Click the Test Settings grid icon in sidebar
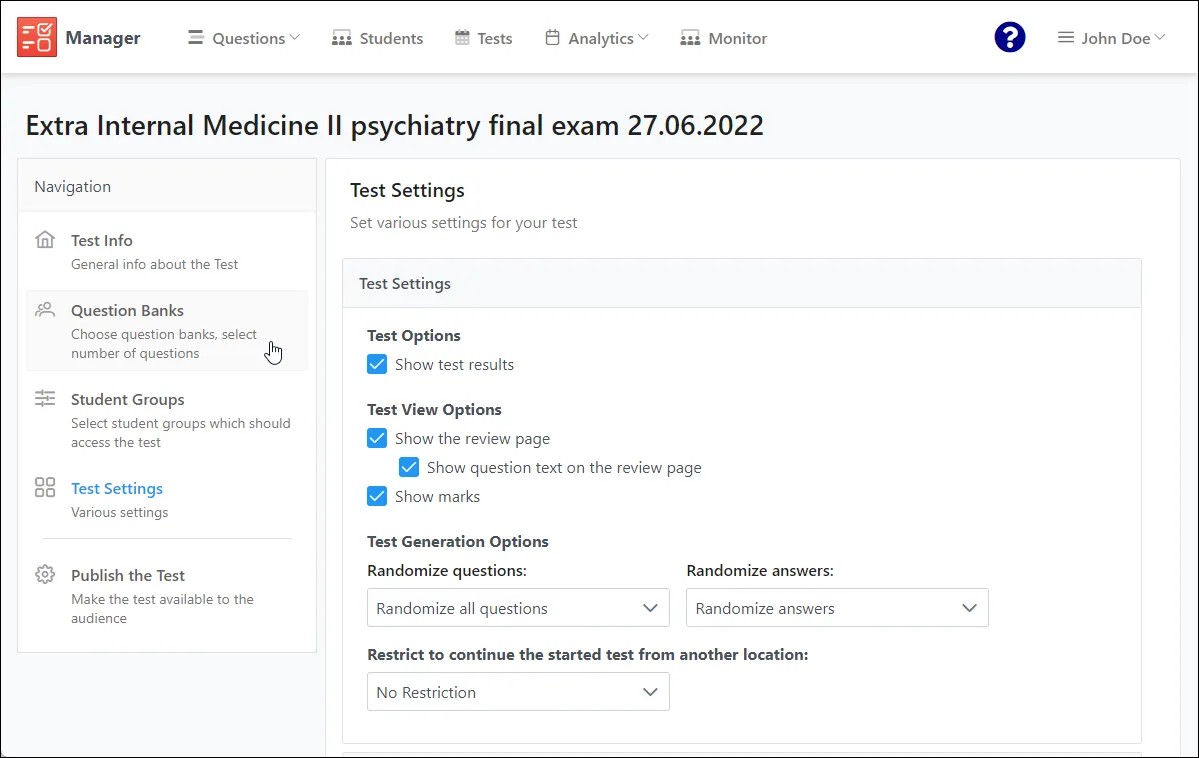This screenshot has height=758, width=1199. coord(45,488)
